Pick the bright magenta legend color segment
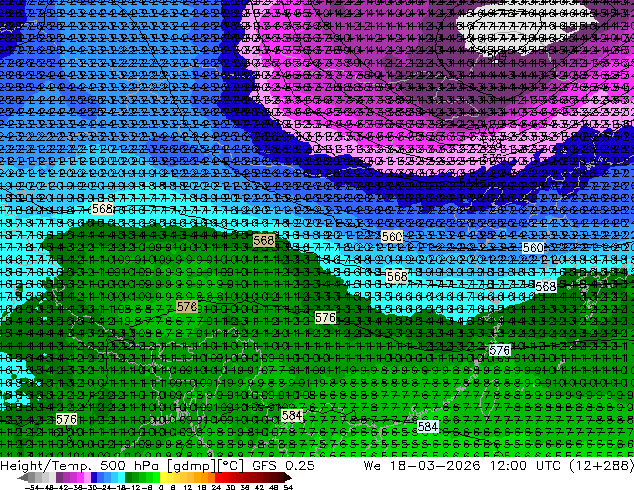This screenshot has width=634, height=490. (x=80, y=477)
